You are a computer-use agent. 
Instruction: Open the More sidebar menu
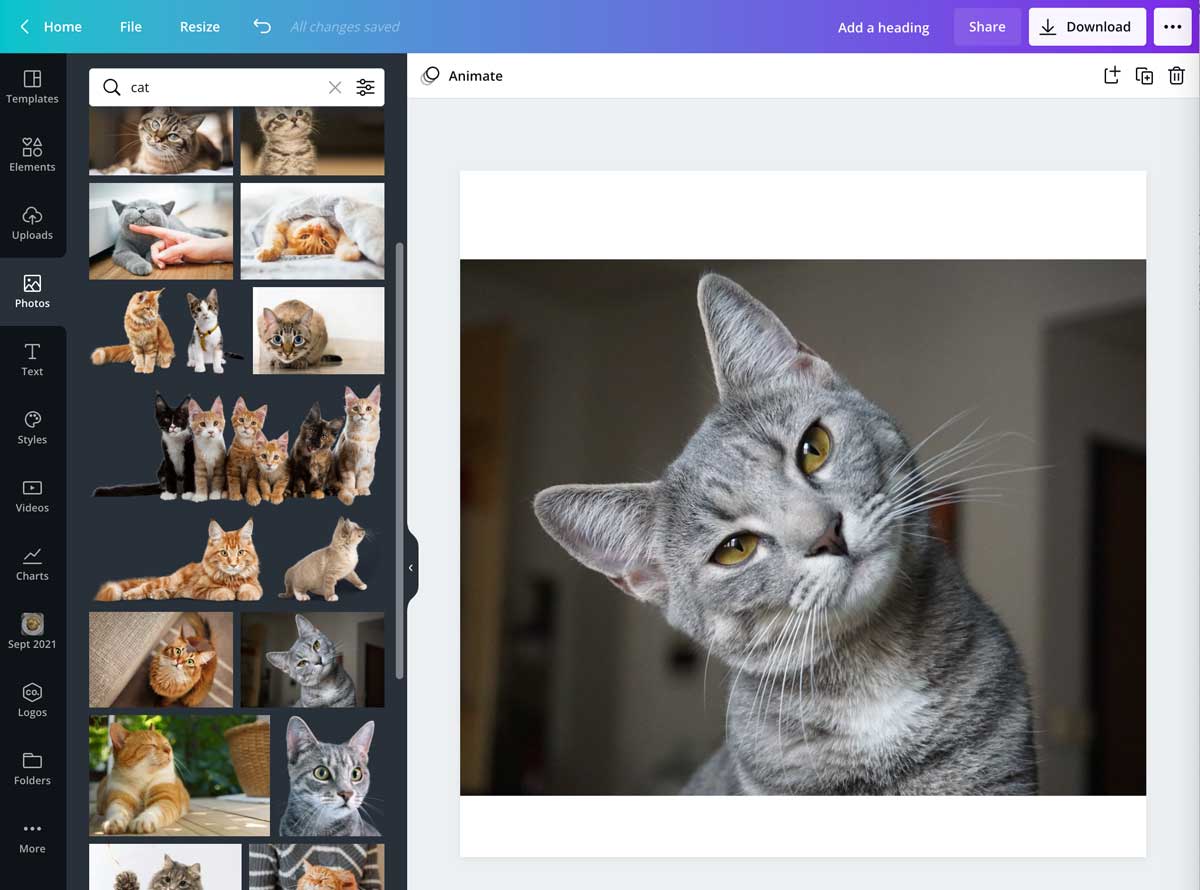click(32, 837)
